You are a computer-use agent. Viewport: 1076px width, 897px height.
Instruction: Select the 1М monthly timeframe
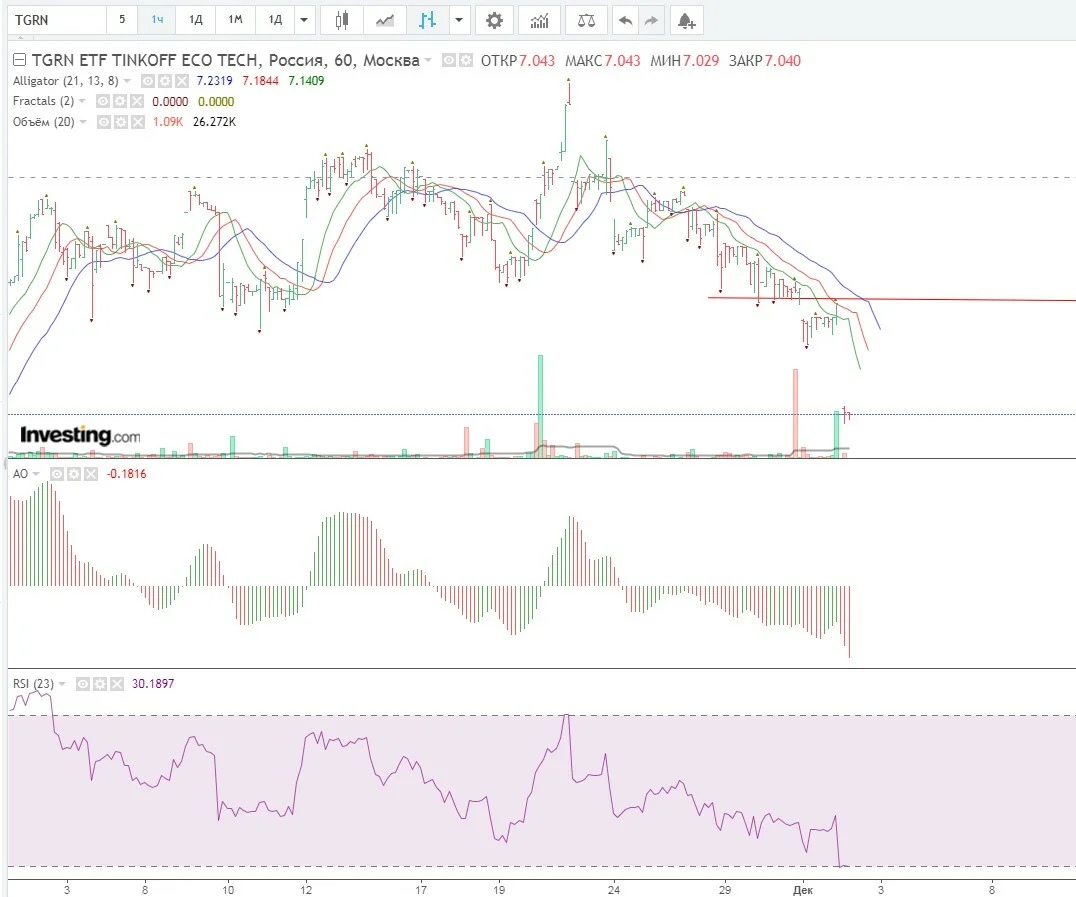click(x=235, y=20)
